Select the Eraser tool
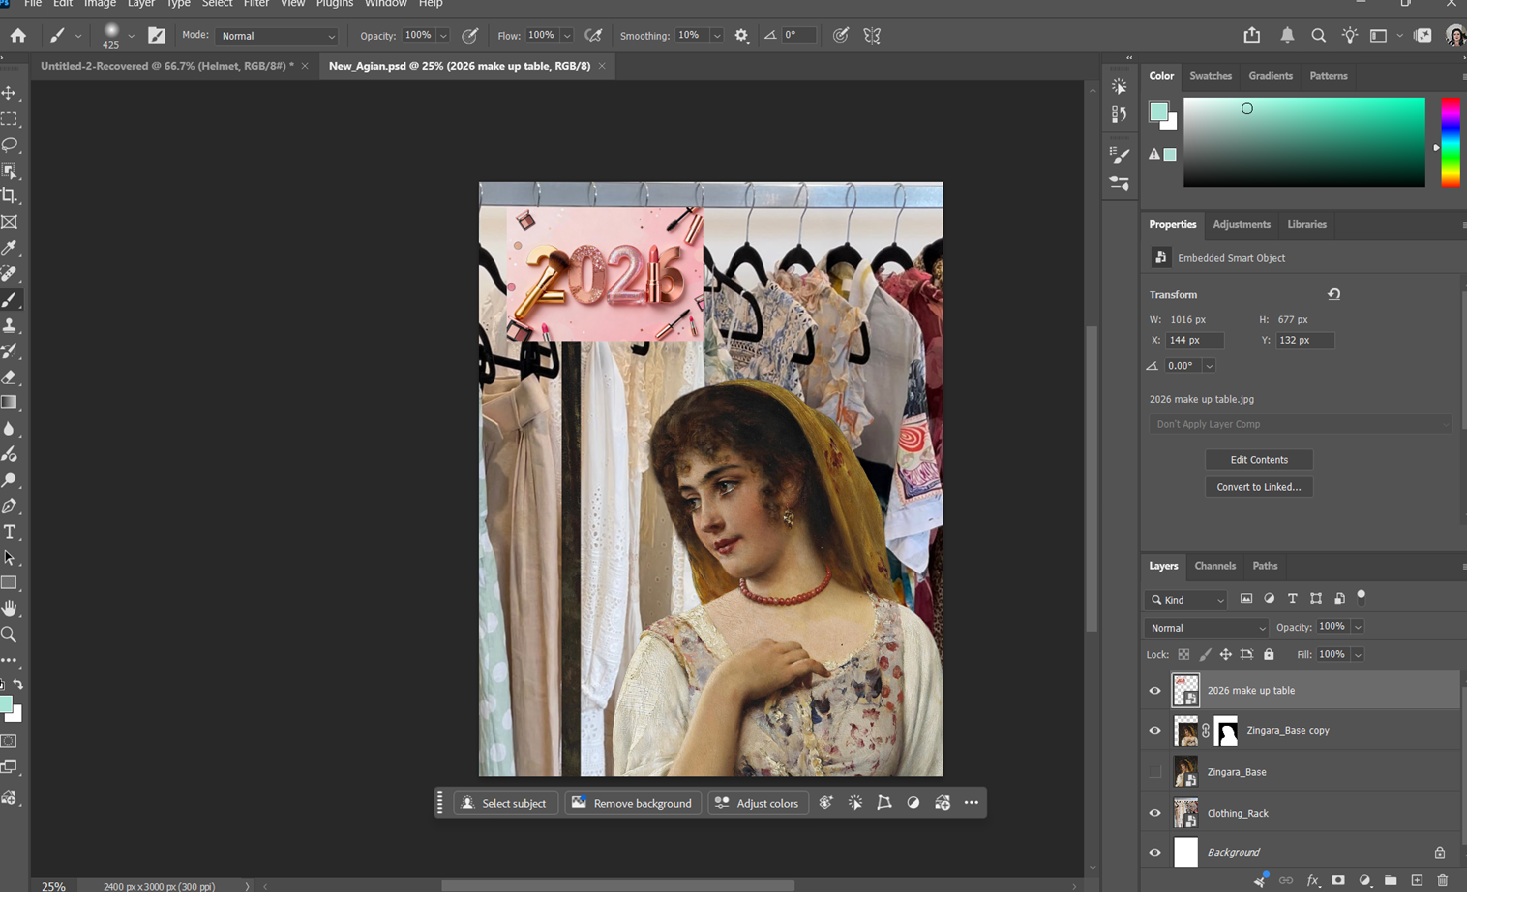 10,377
